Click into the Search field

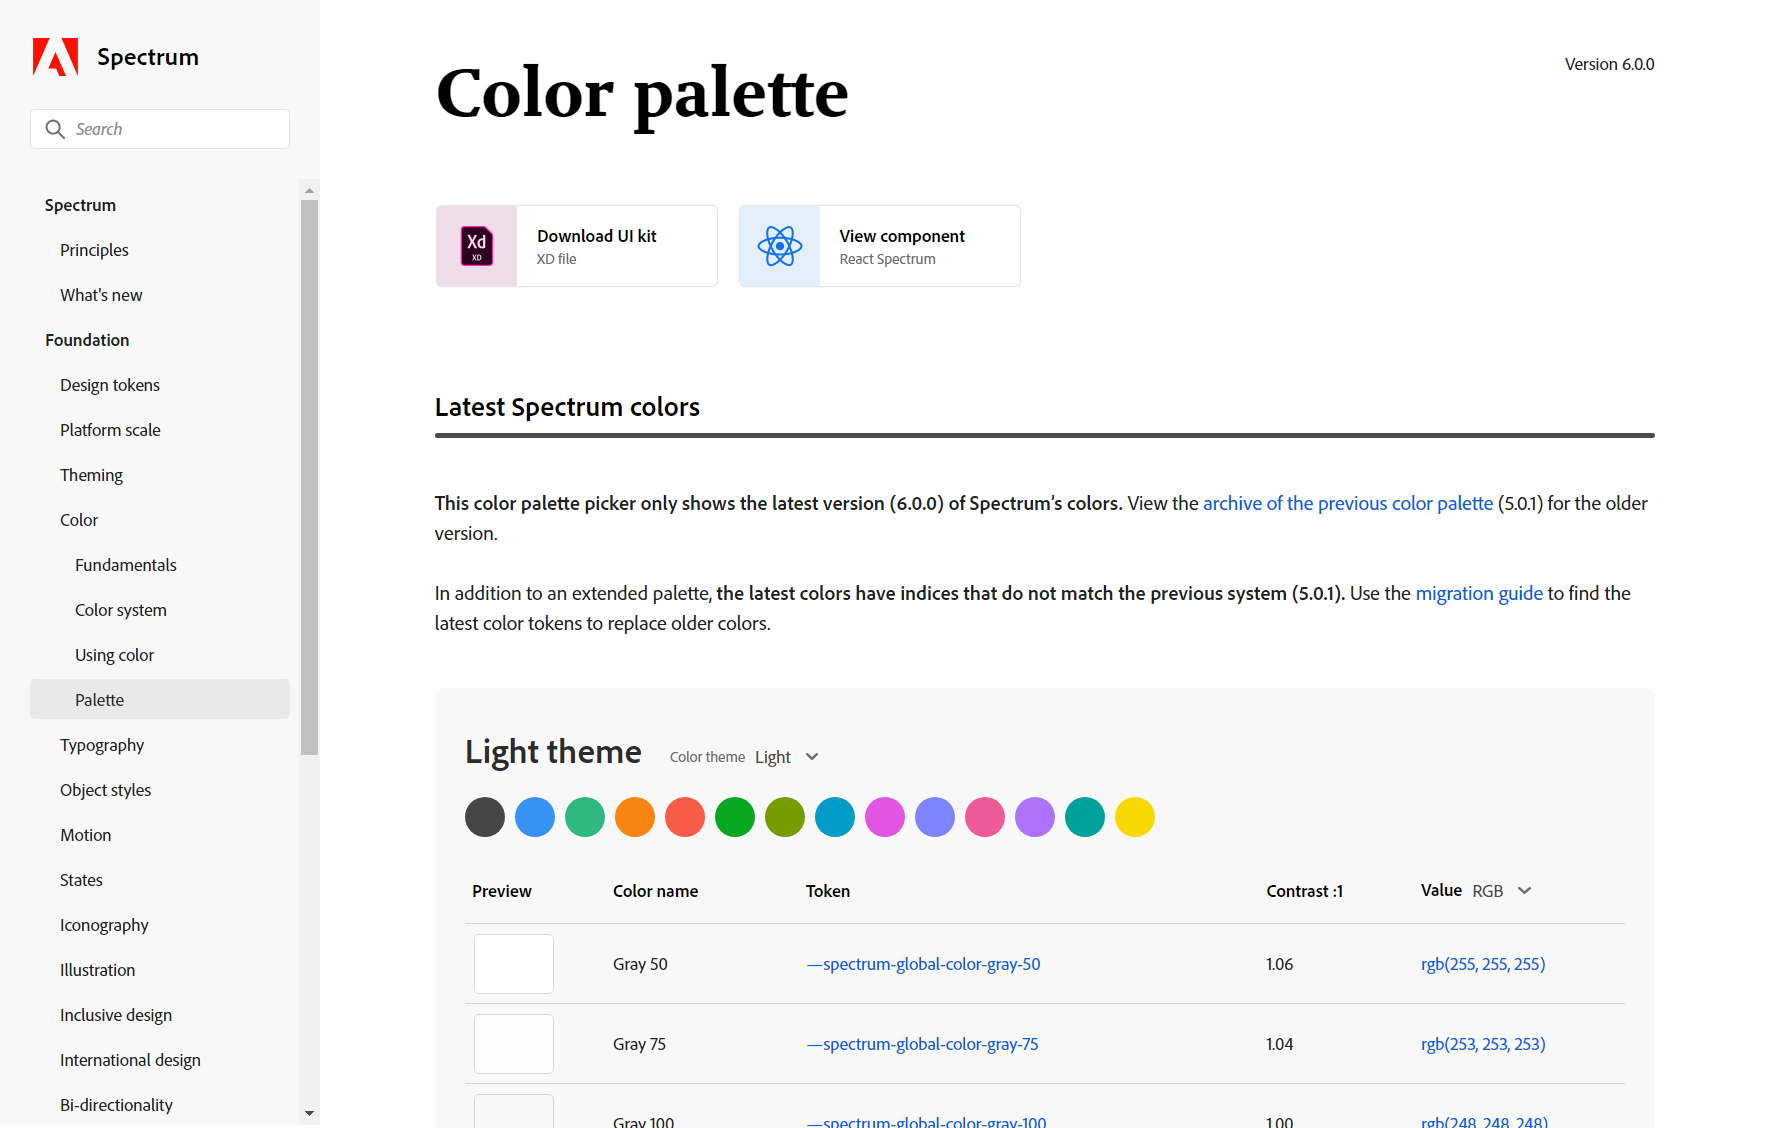[x=175, y=129]
